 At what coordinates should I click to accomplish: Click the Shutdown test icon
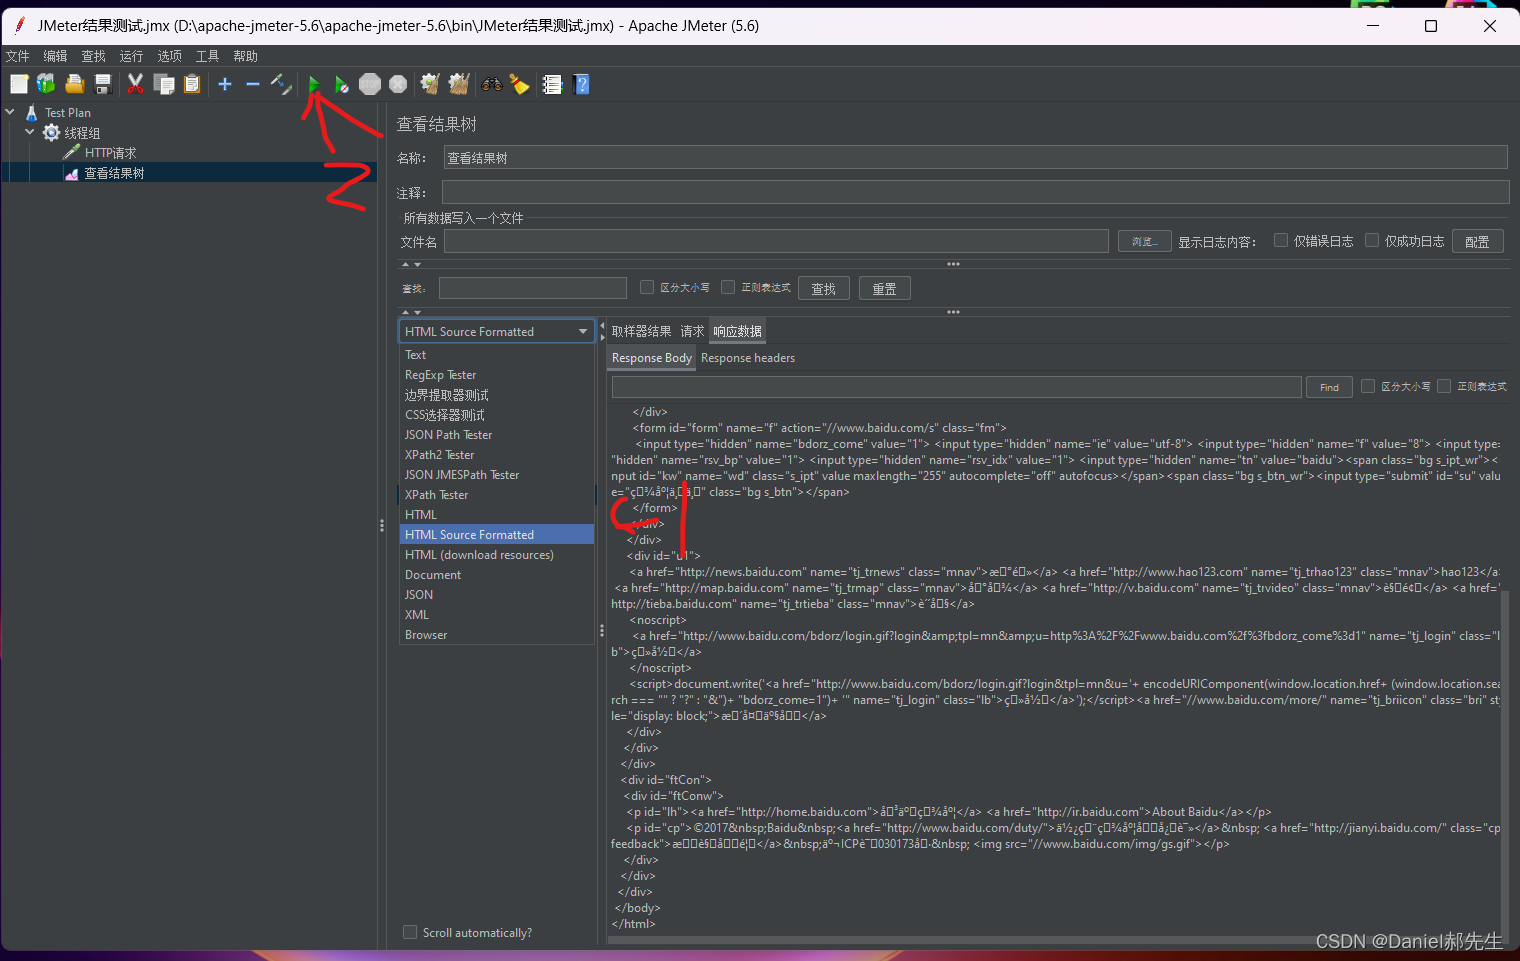398,84
